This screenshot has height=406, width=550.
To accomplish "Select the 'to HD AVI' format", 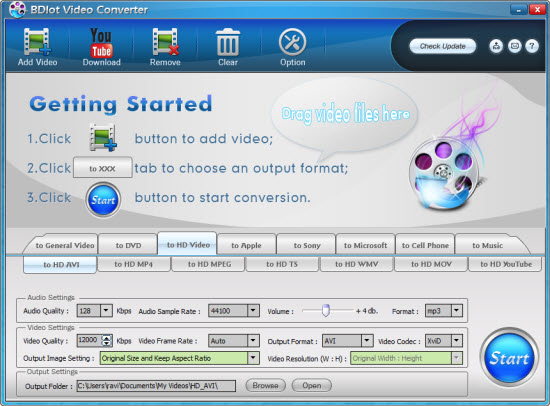I will pyautogui.click(x=60, y=265).
